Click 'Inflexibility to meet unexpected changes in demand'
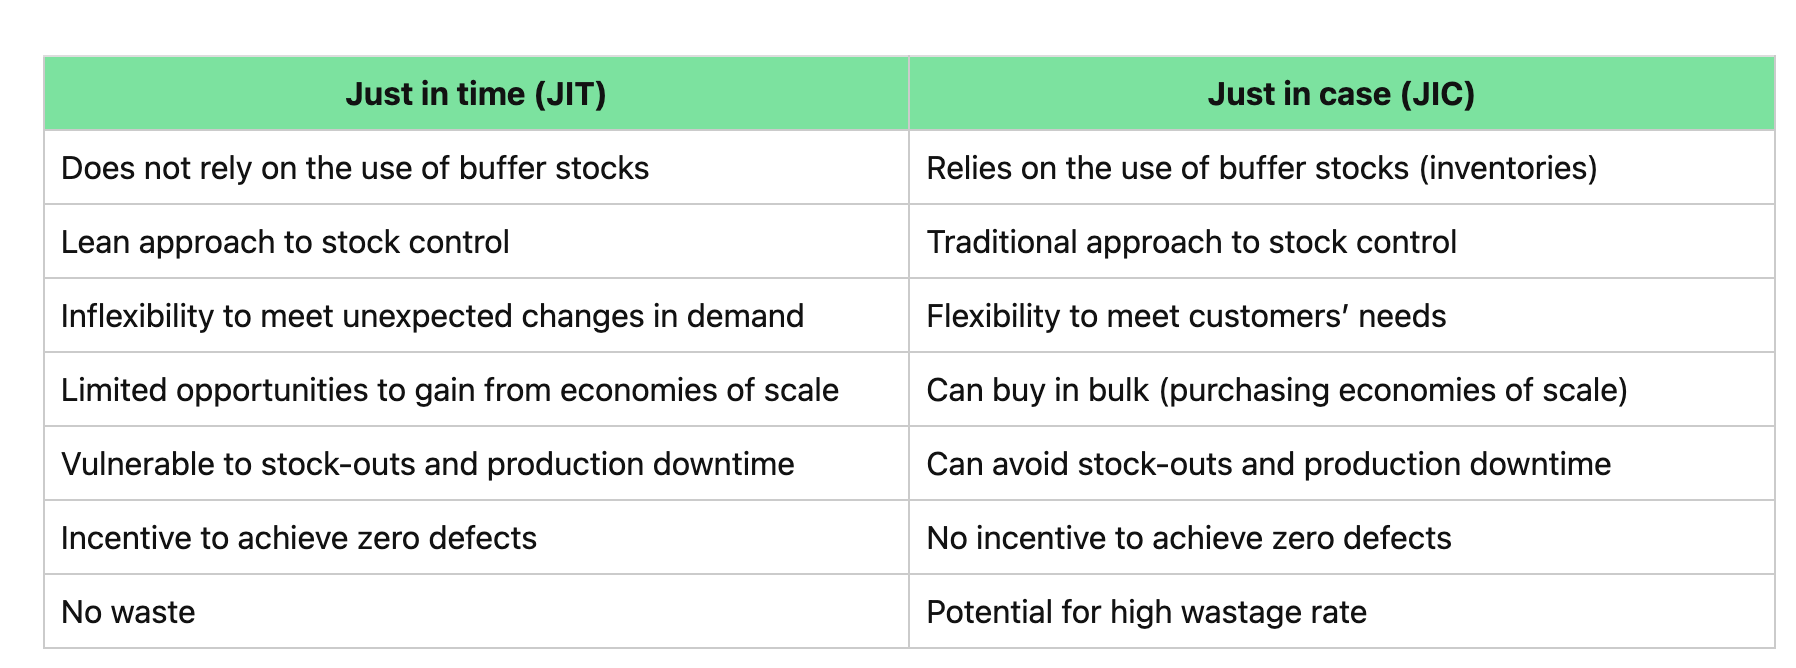The height and width of the screenshot is (668, 1796). (x=432, y=316)
